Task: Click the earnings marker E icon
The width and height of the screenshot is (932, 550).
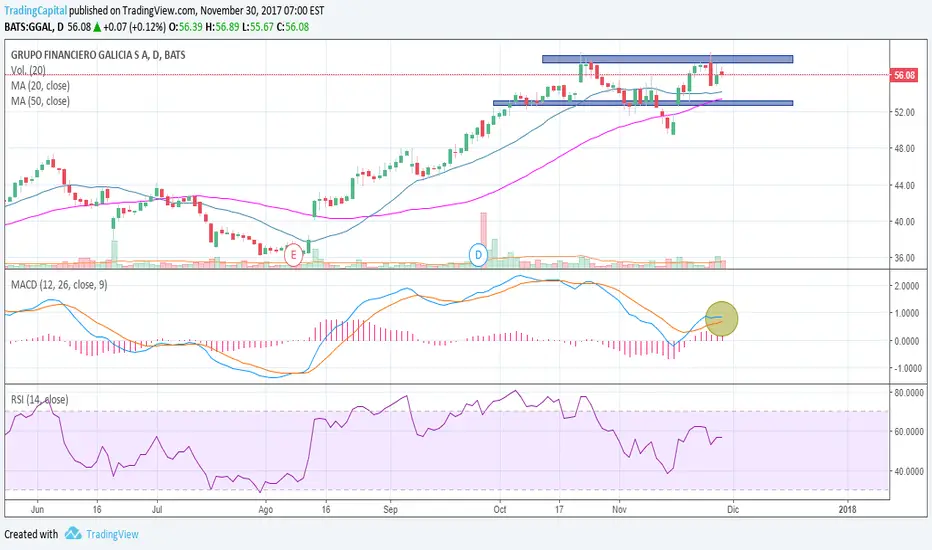Action: [x=293, y=255]
